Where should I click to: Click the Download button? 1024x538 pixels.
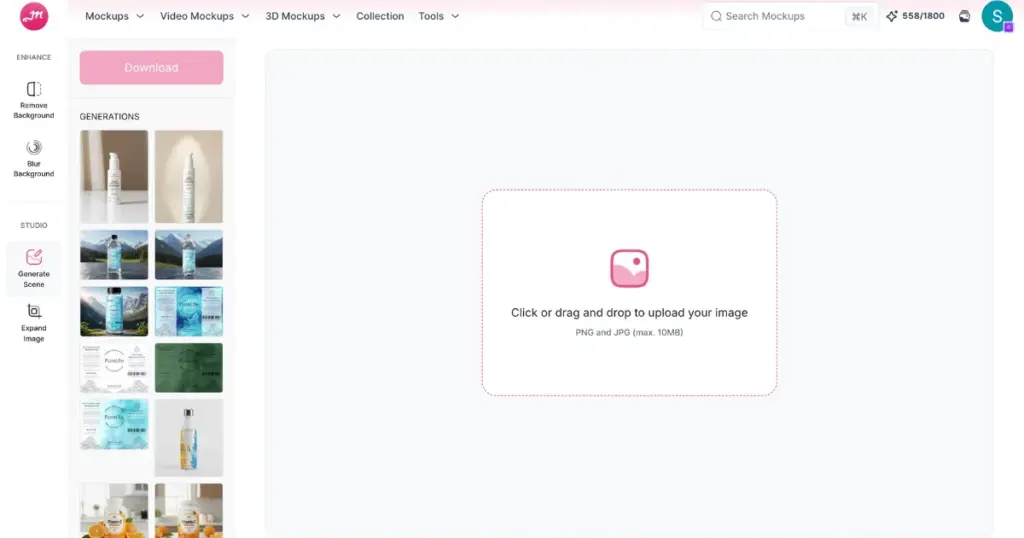click(x=152, y=67)
